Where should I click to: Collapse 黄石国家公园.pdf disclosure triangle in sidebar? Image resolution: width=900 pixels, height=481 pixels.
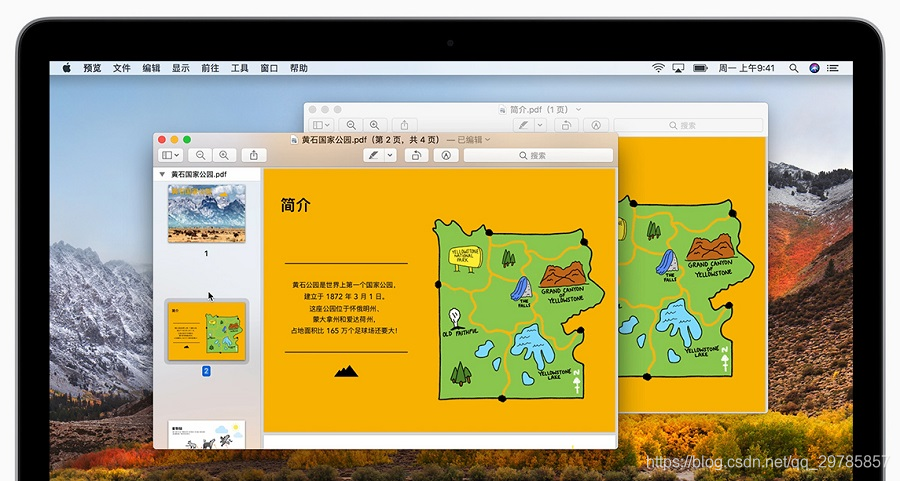click(162, 174)
